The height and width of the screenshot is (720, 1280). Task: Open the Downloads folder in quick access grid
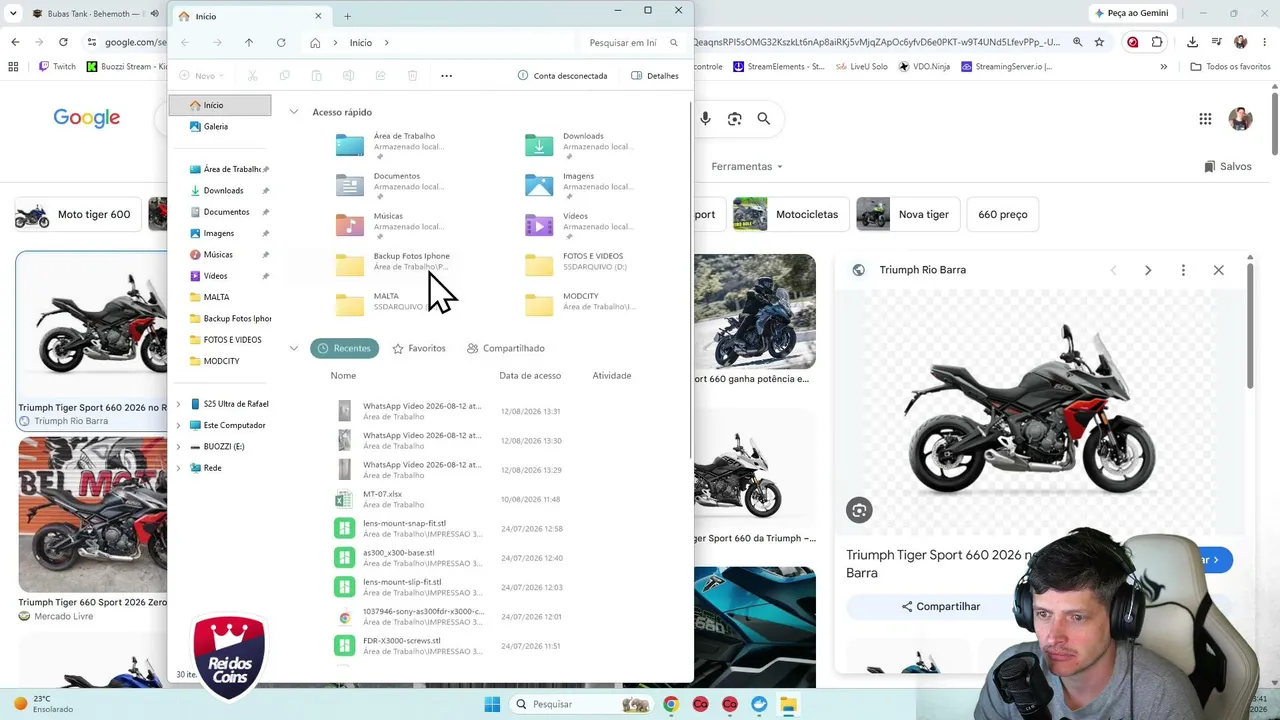click(582, 146)
